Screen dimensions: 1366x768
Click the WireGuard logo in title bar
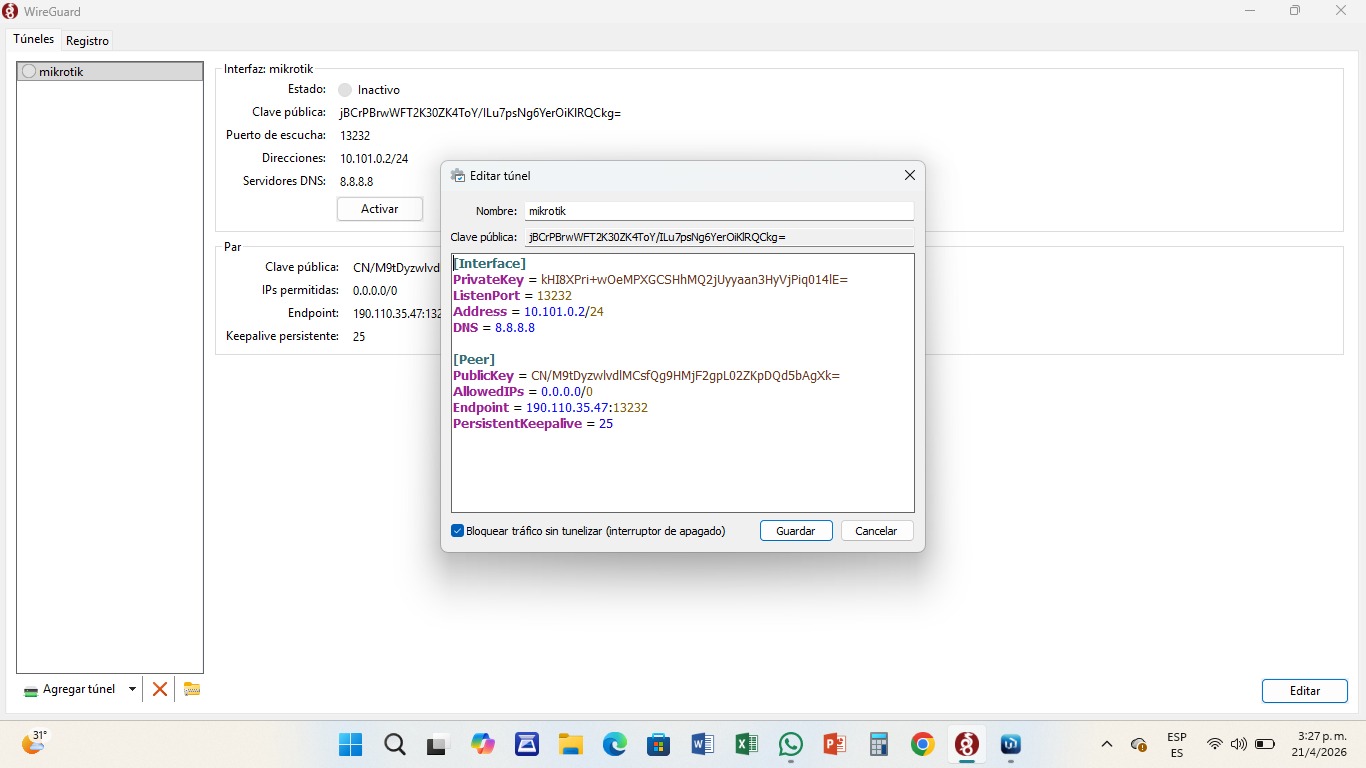[11, 11]
